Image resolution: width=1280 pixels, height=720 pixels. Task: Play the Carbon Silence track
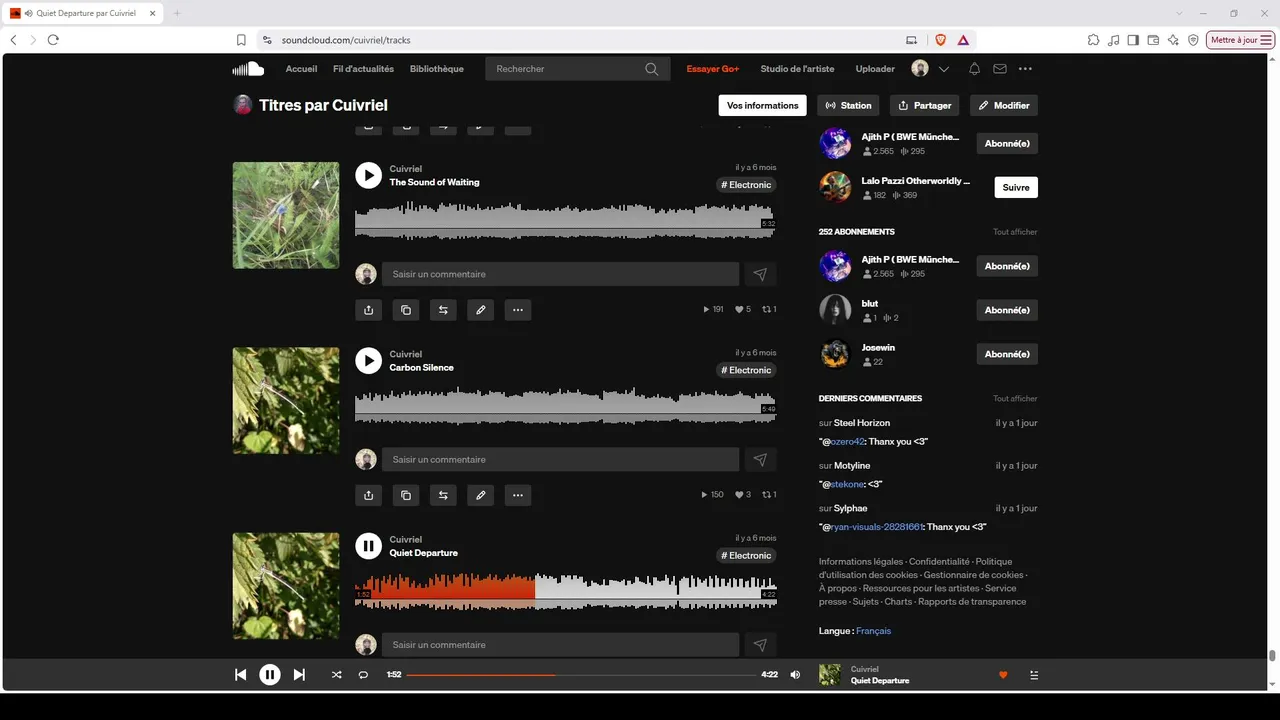click(x=368, y=361)
